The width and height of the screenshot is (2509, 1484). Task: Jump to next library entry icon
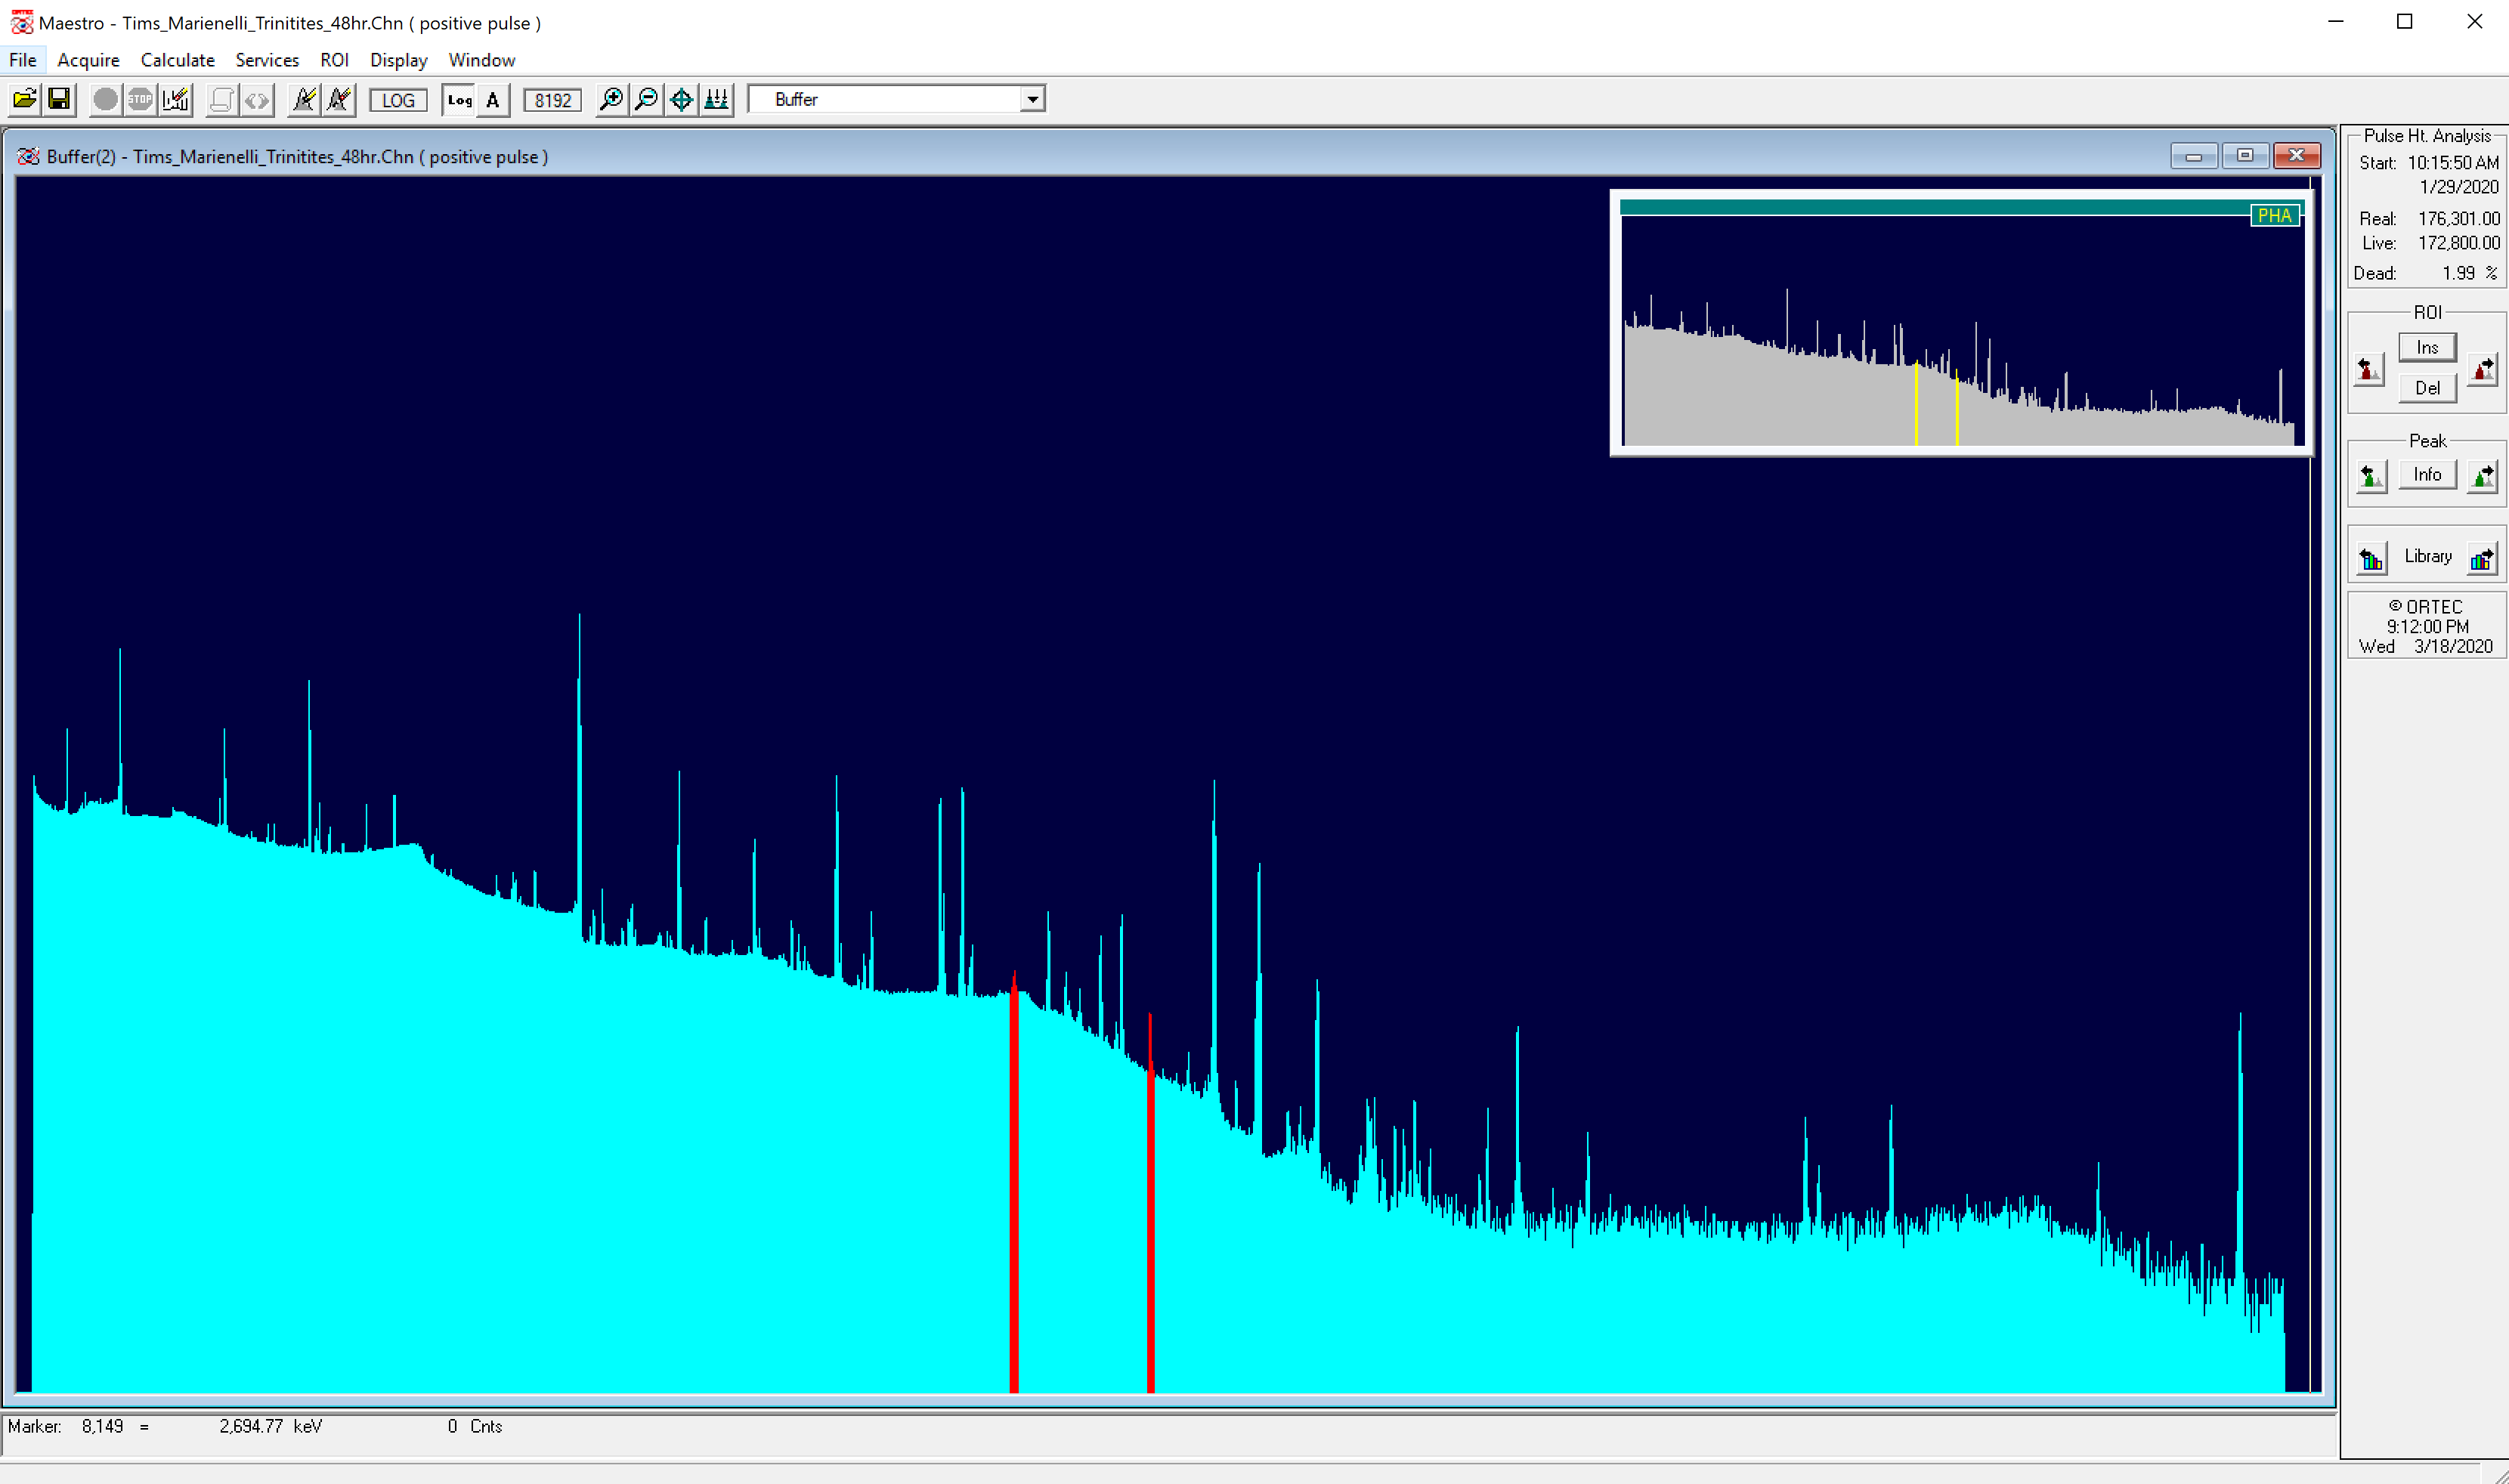pos(2482,558)
